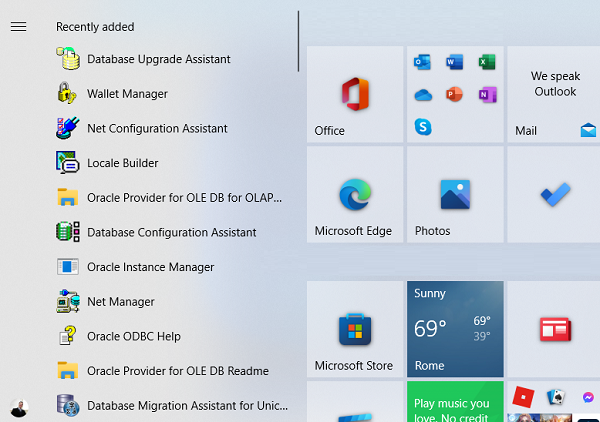Click Database Migration Assistant for Unicode icon
Image resolution: width=600 pixels, height=422 pixels.
pos(68,405)
